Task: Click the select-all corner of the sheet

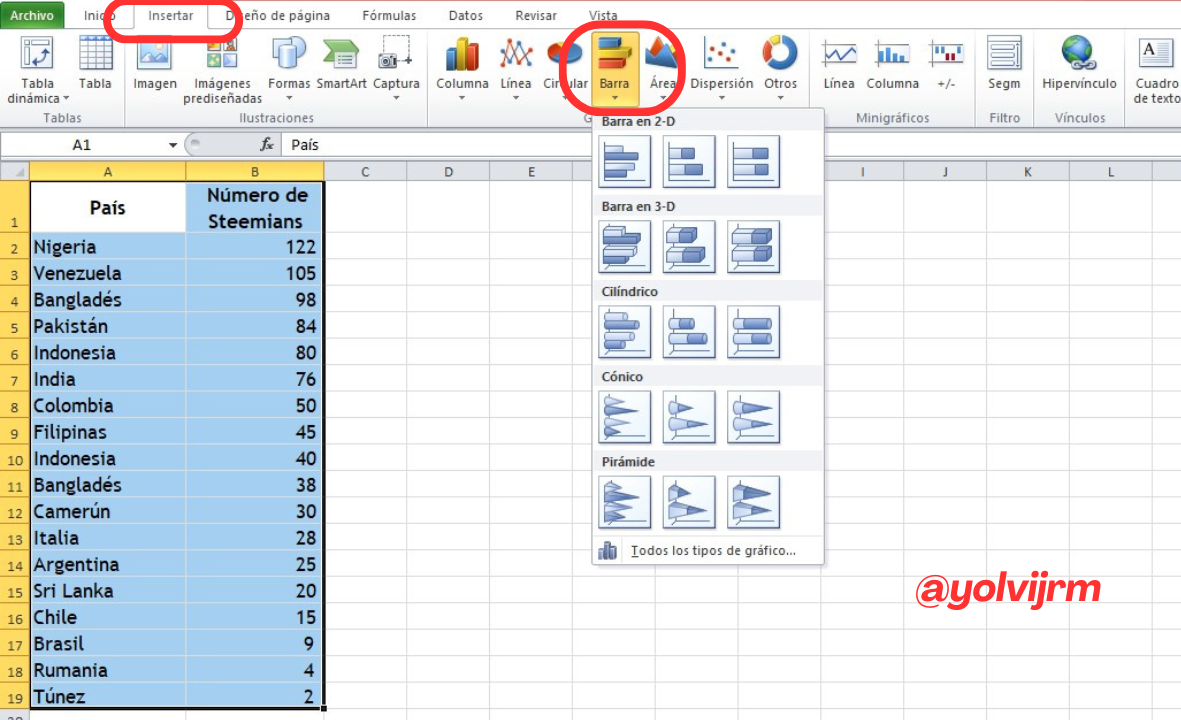Action: click(15, 172)
